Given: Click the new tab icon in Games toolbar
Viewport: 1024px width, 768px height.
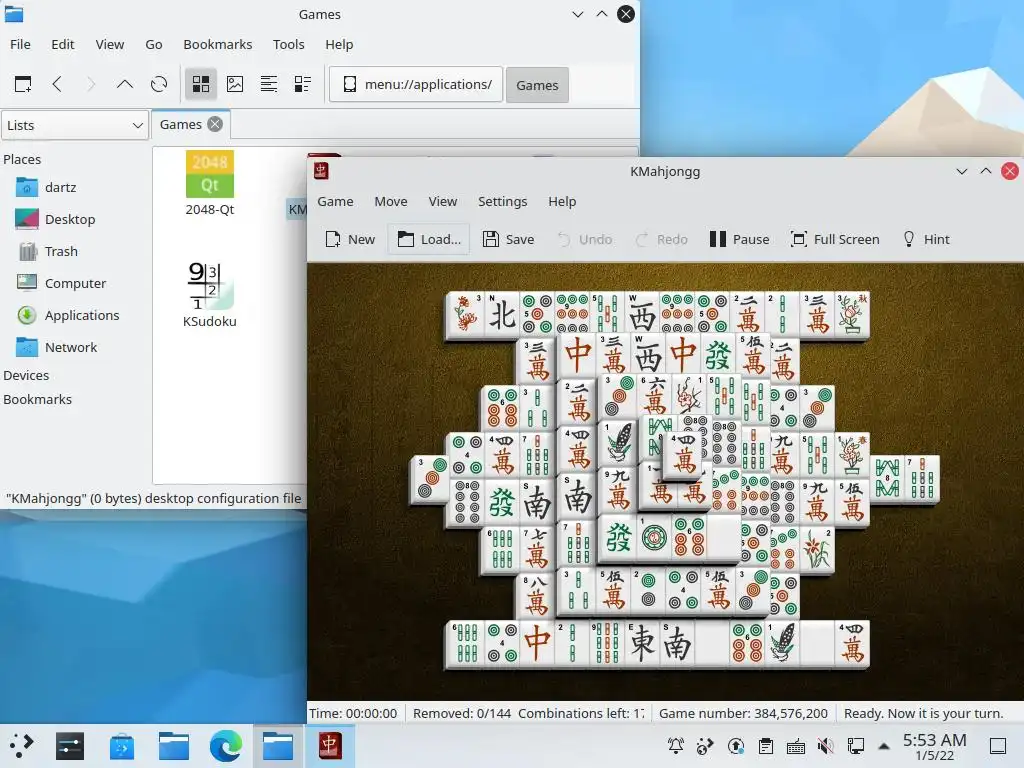Looking at the screenshot, I should tap(23, 84).
